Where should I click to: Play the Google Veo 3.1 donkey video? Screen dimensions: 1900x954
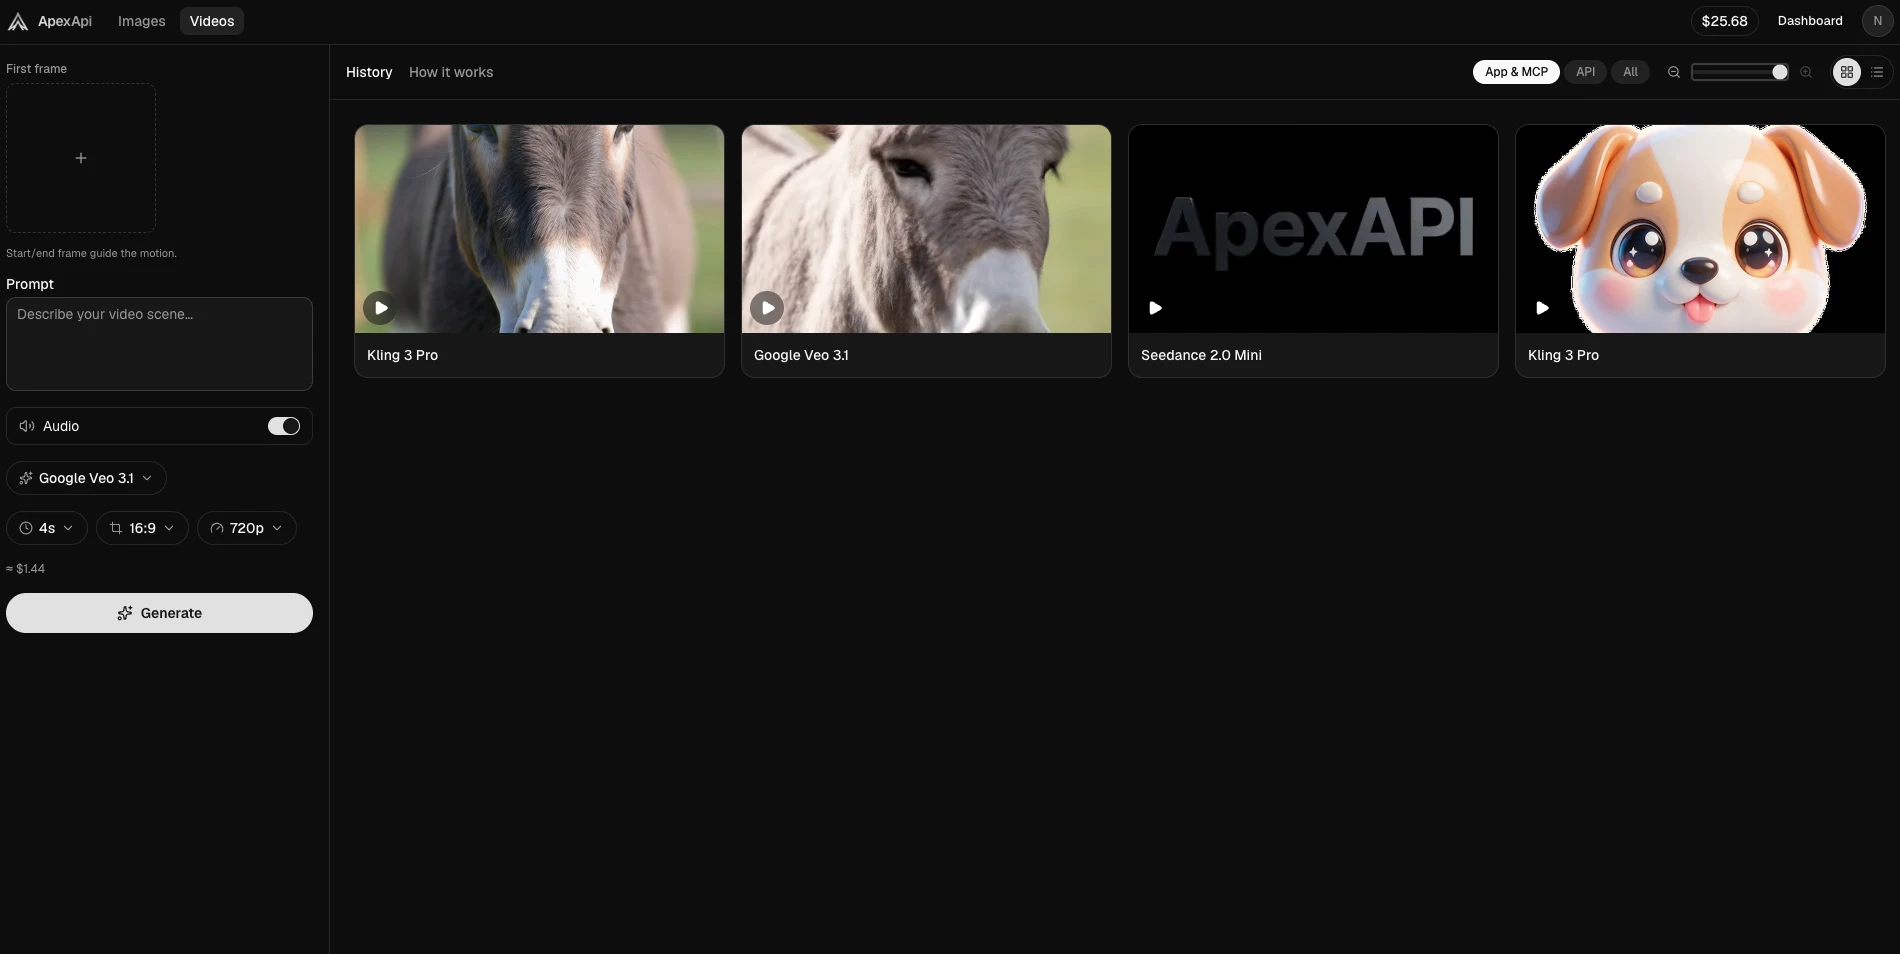point(767,308)
